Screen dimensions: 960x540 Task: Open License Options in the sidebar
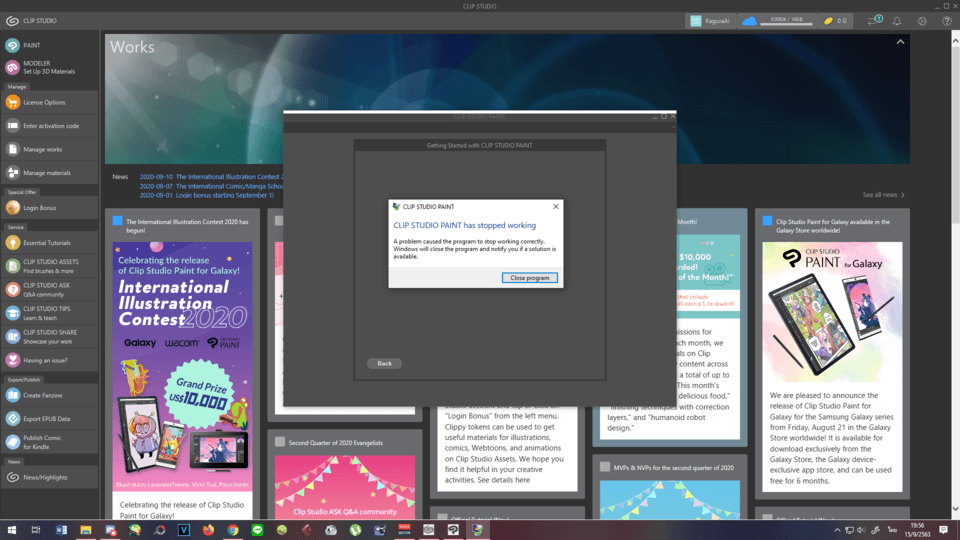49,102
